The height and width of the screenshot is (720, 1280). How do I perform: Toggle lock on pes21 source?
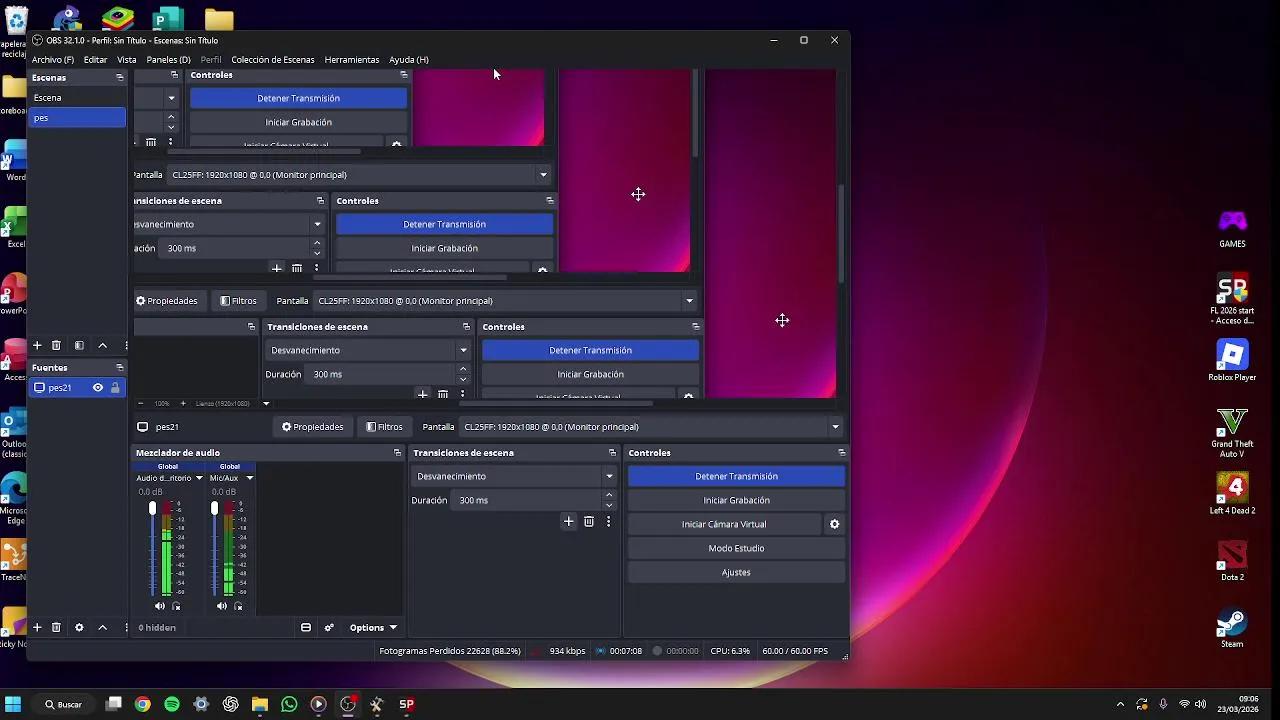tap(115, 387)
